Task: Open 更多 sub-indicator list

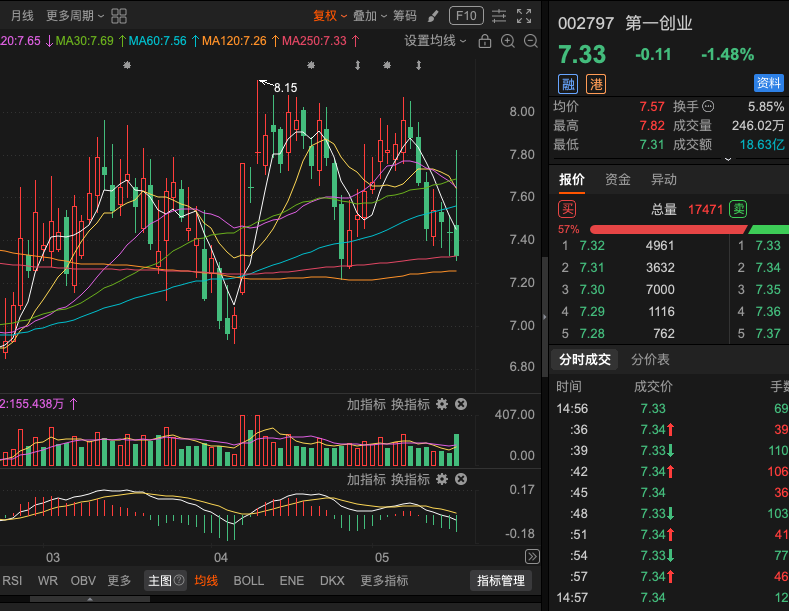Action: (119, 581)
